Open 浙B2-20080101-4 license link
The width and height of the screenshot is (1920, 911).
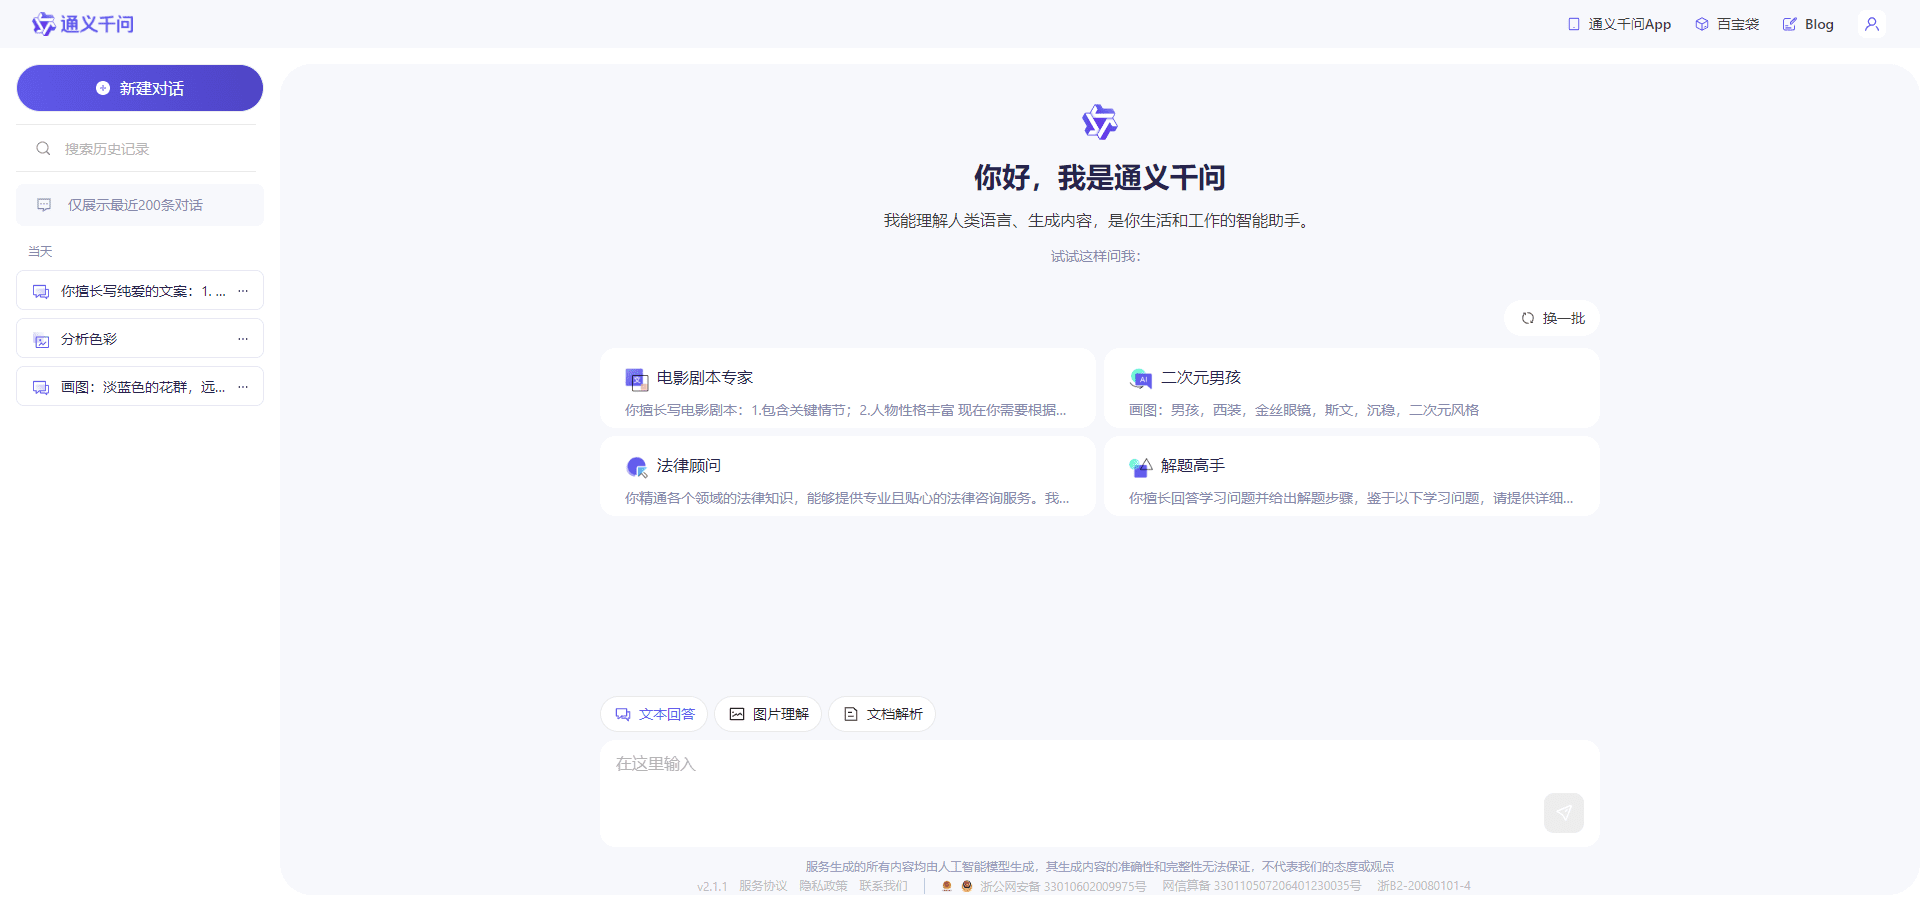pos(1424,886)
